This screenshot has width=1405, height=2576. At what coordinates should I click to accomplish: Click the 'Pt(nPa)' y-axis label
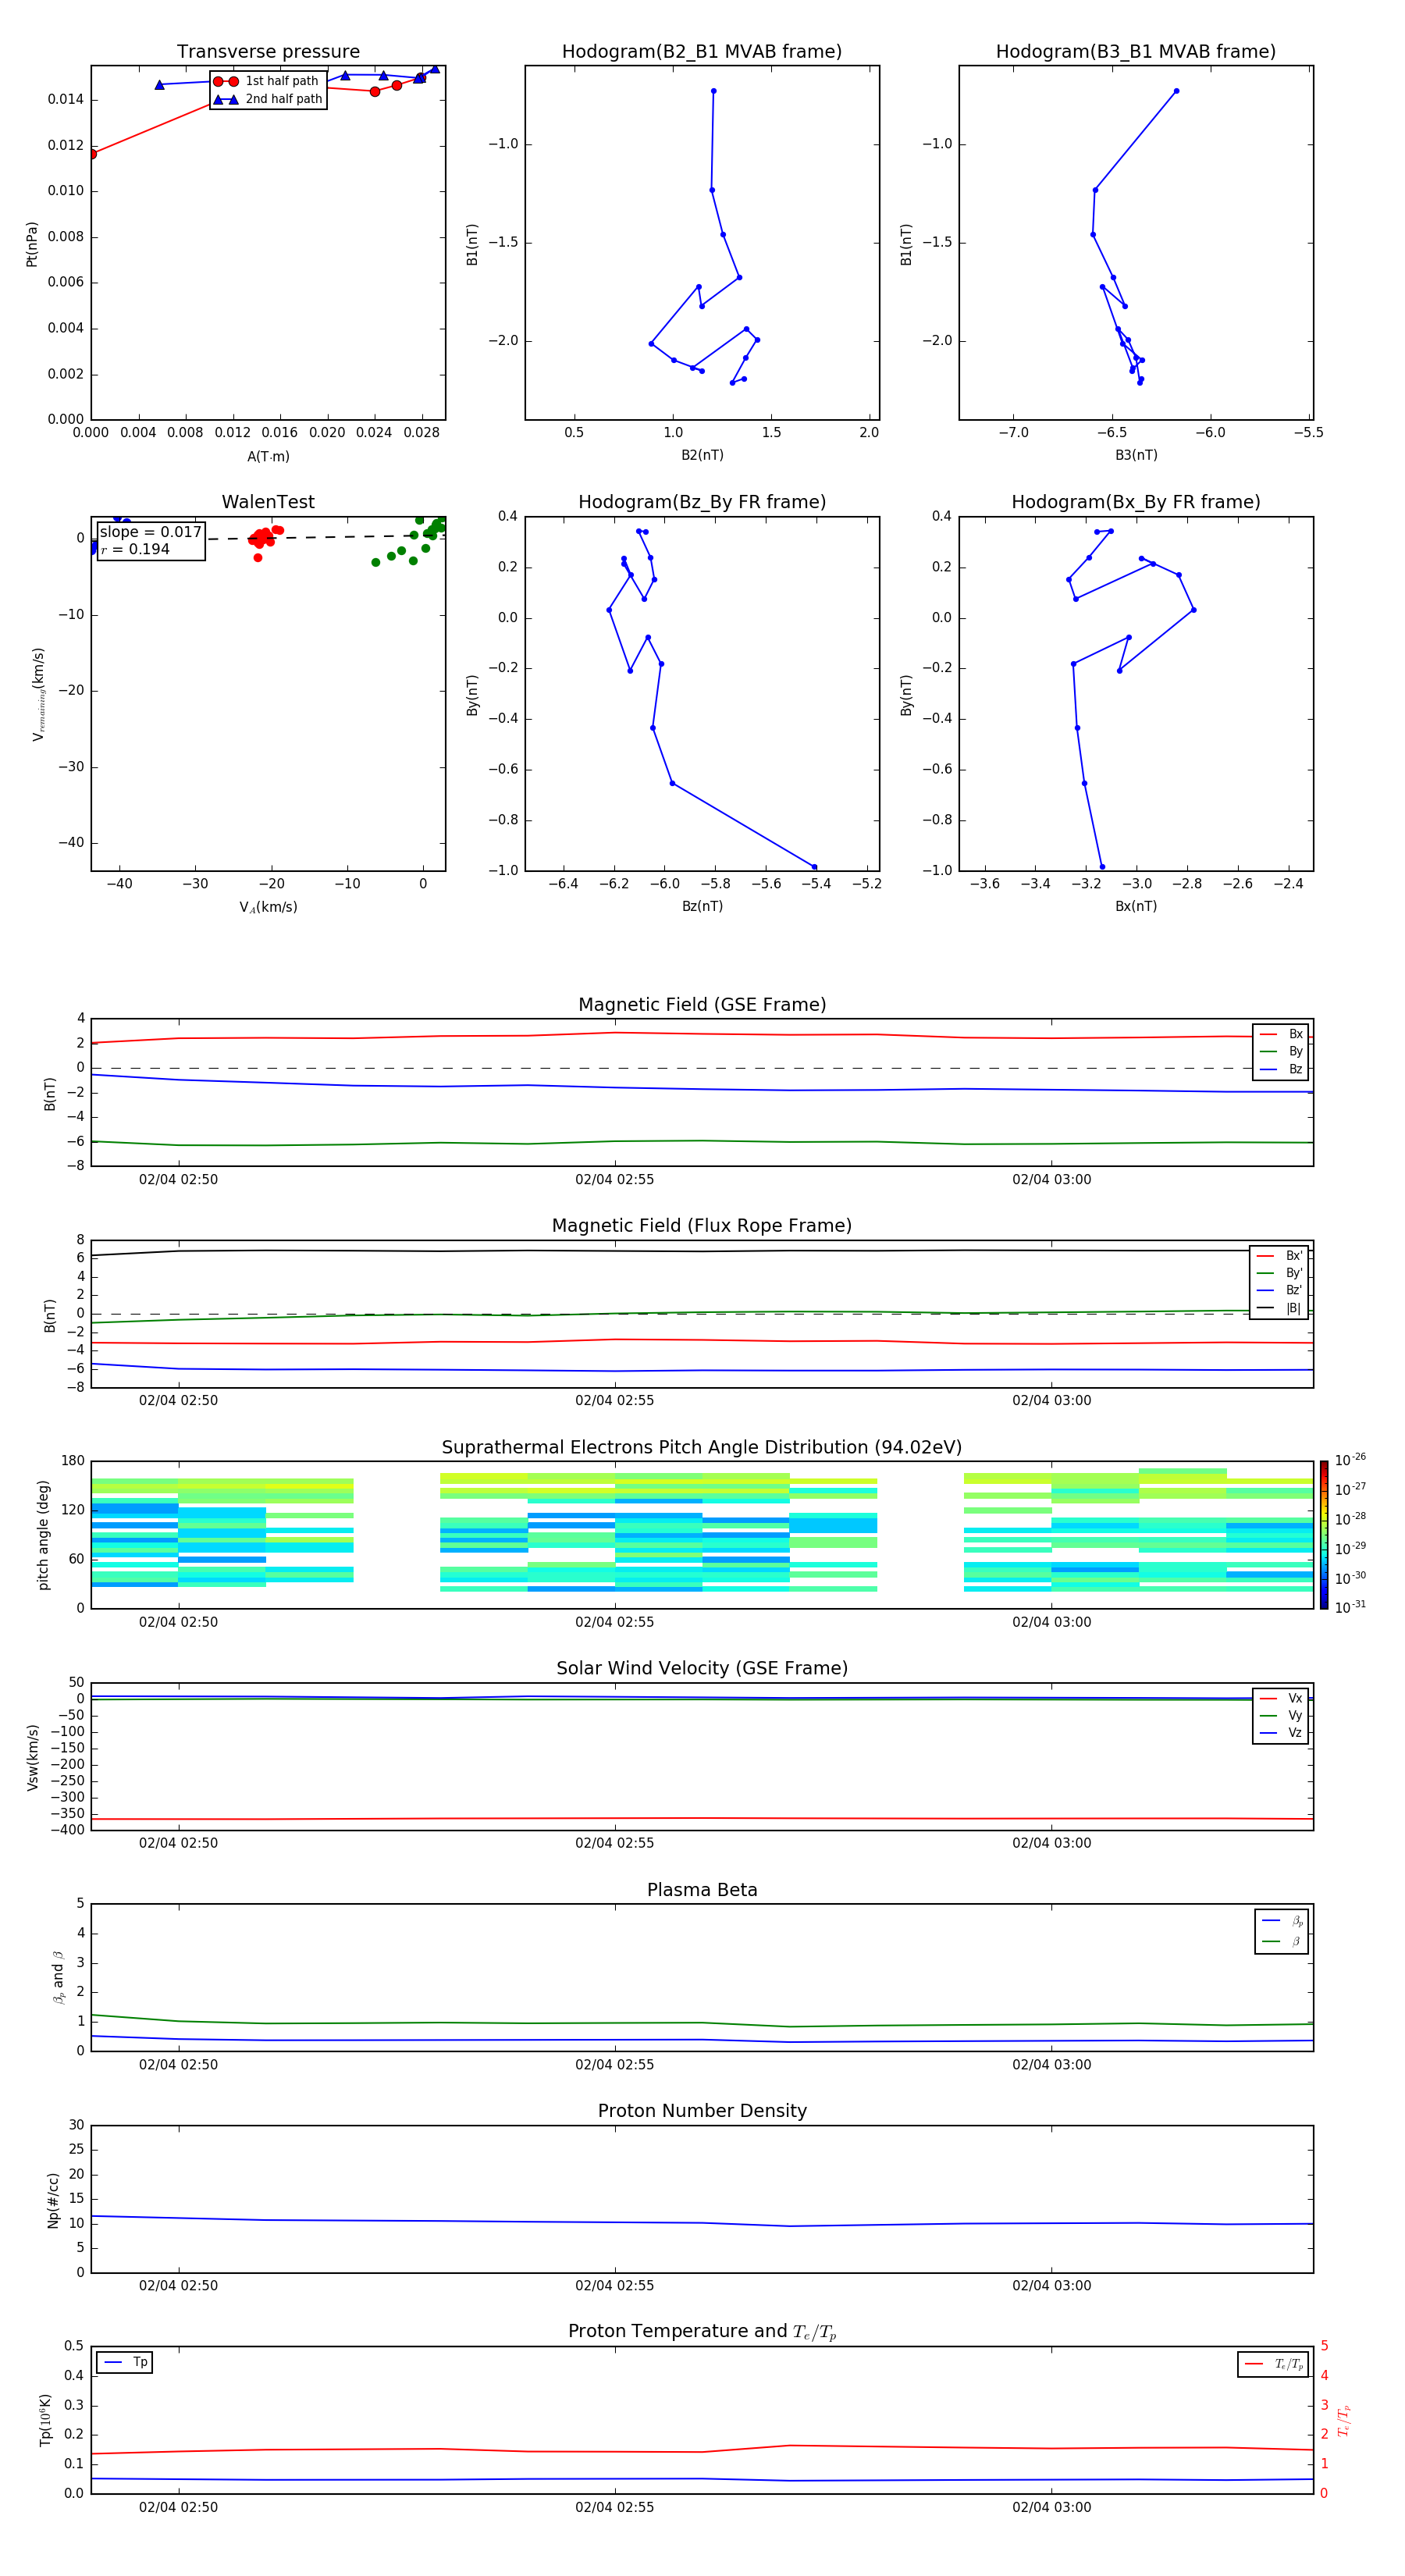[x=32, y=244]
